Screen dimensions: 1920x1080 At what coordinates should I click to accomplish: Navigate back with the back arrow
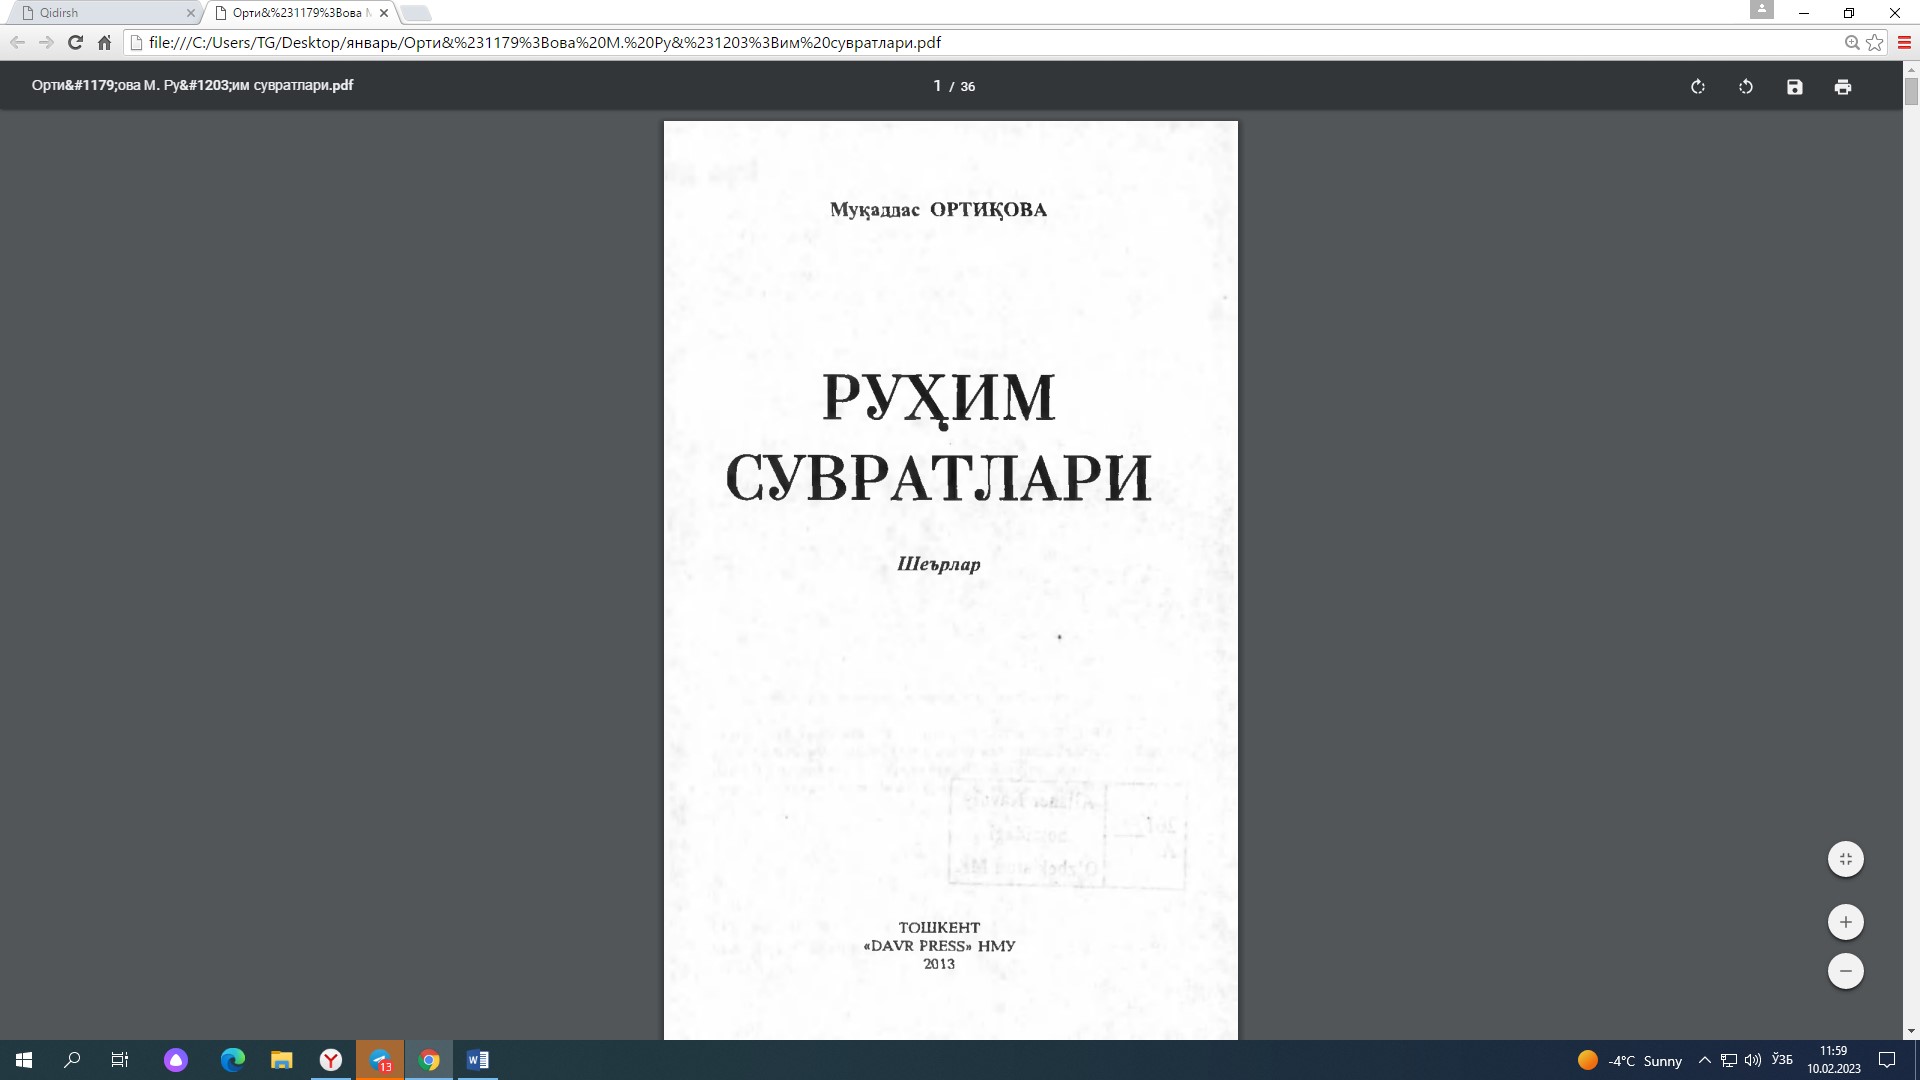pos(17,42)
